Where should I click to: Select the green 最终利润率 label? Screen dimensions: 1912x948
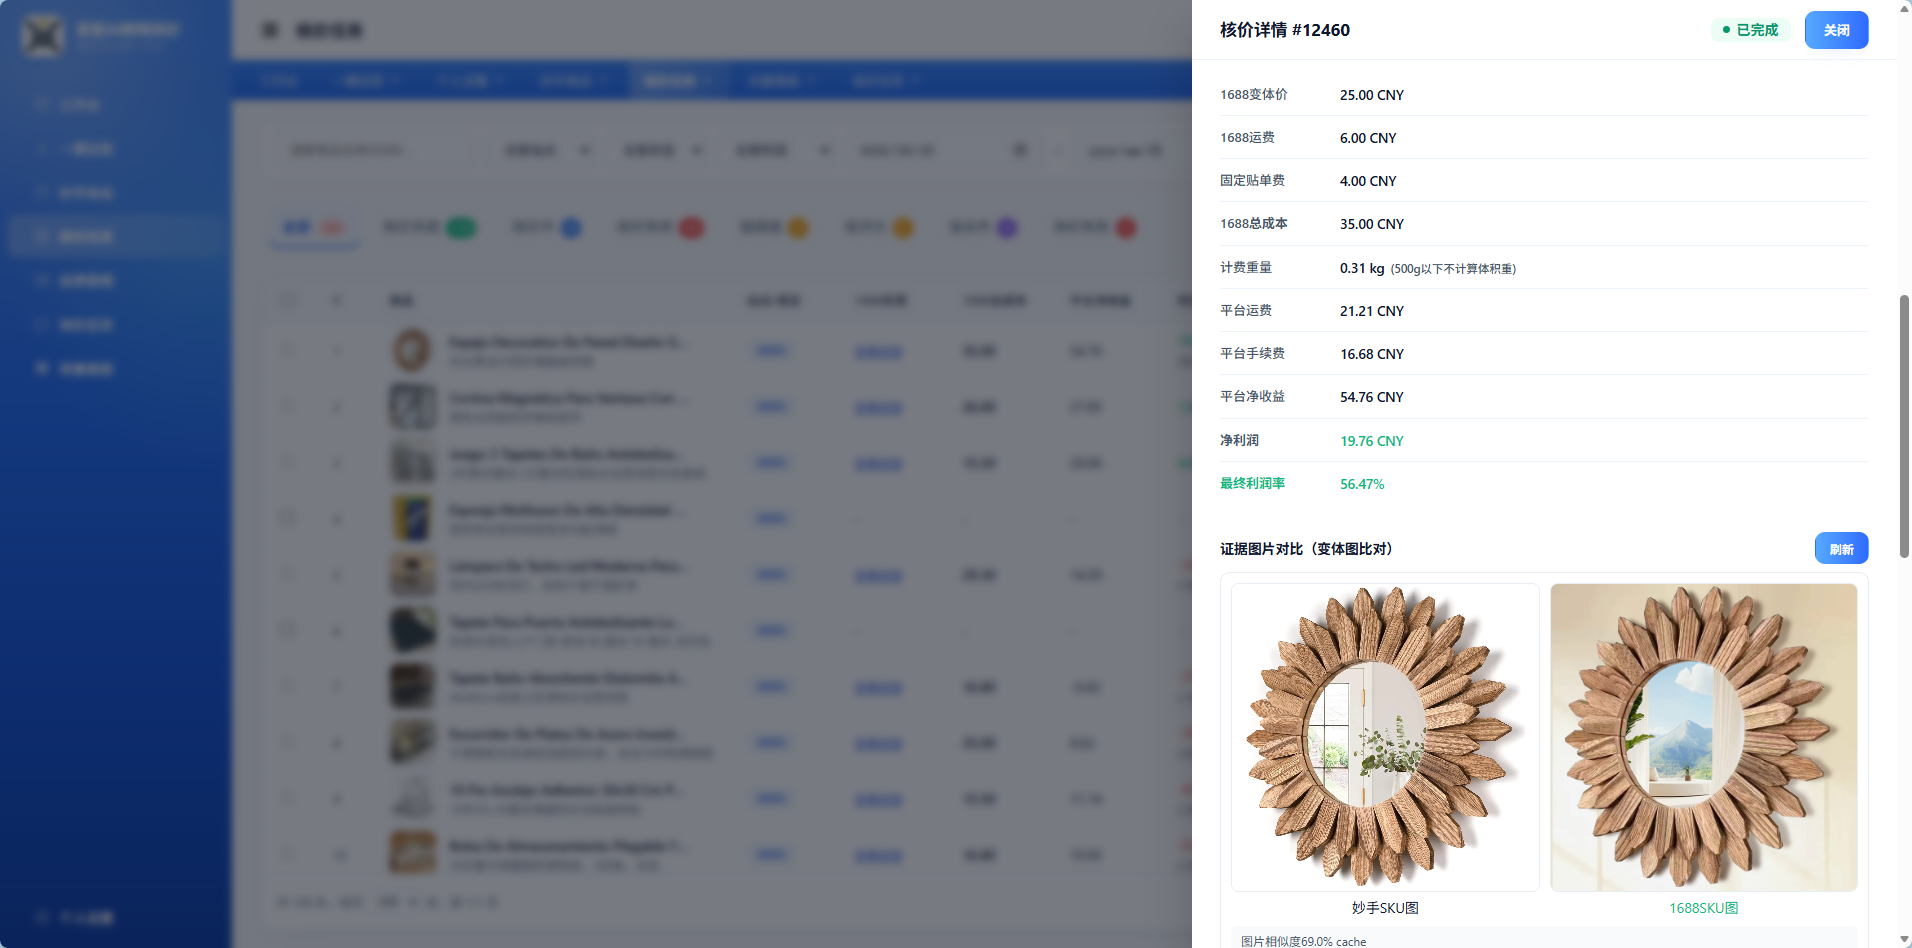click(1252, 484)
